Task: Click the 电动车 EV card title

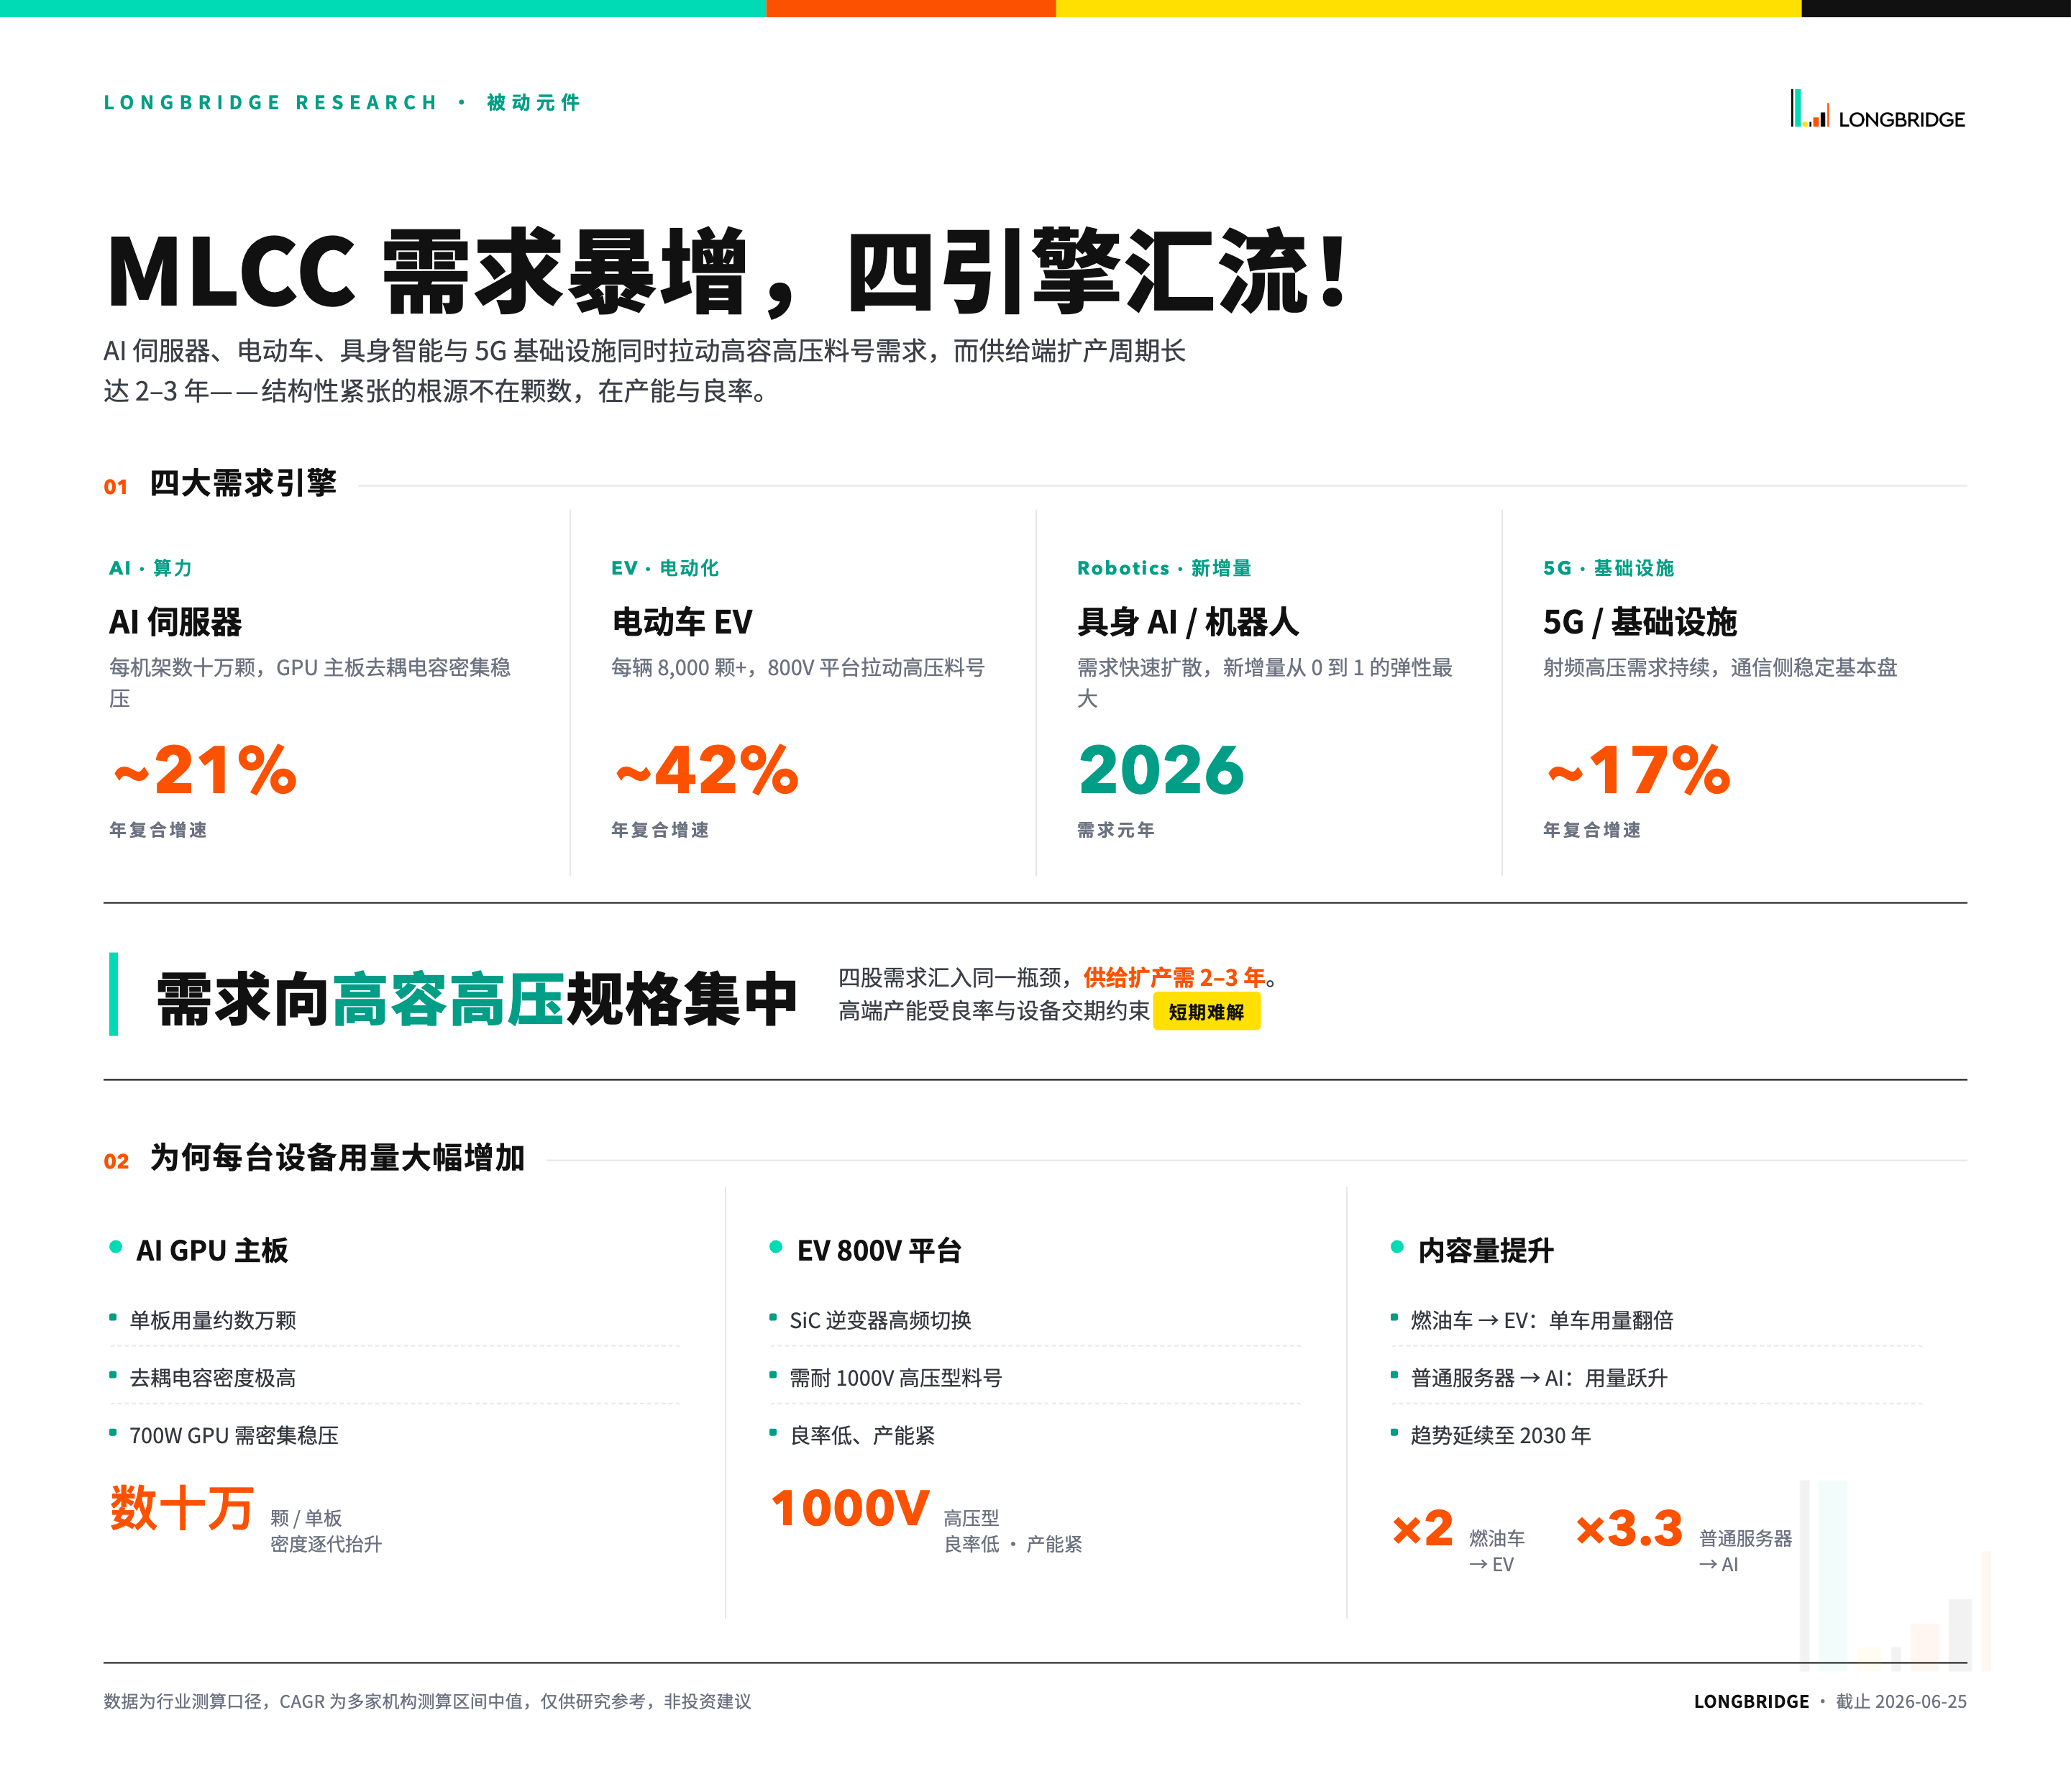Action: coord(682,622)
